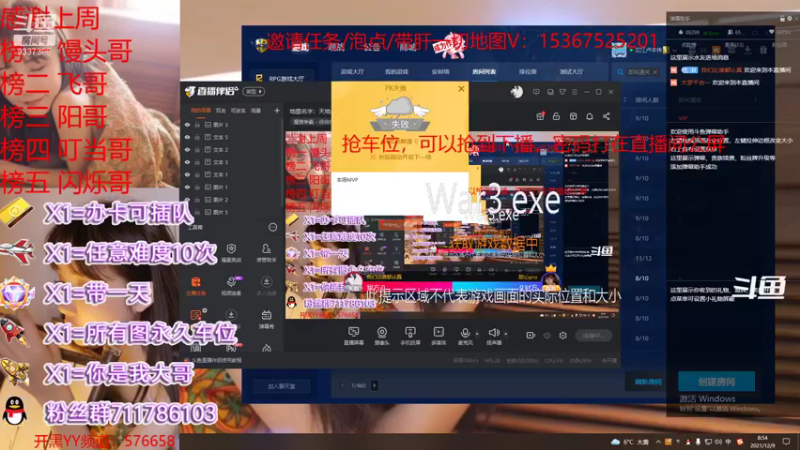
Task: Open the 视频连麦 tool
Action: 231,286
